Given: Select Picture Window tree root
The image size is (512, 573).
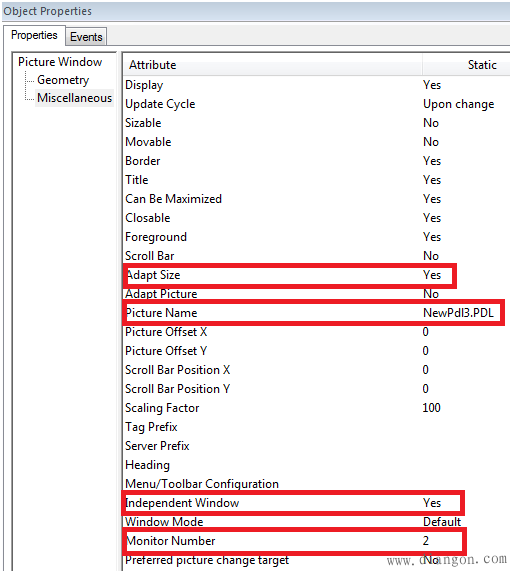Looking at the screenshot, I should tap(60, 62).
